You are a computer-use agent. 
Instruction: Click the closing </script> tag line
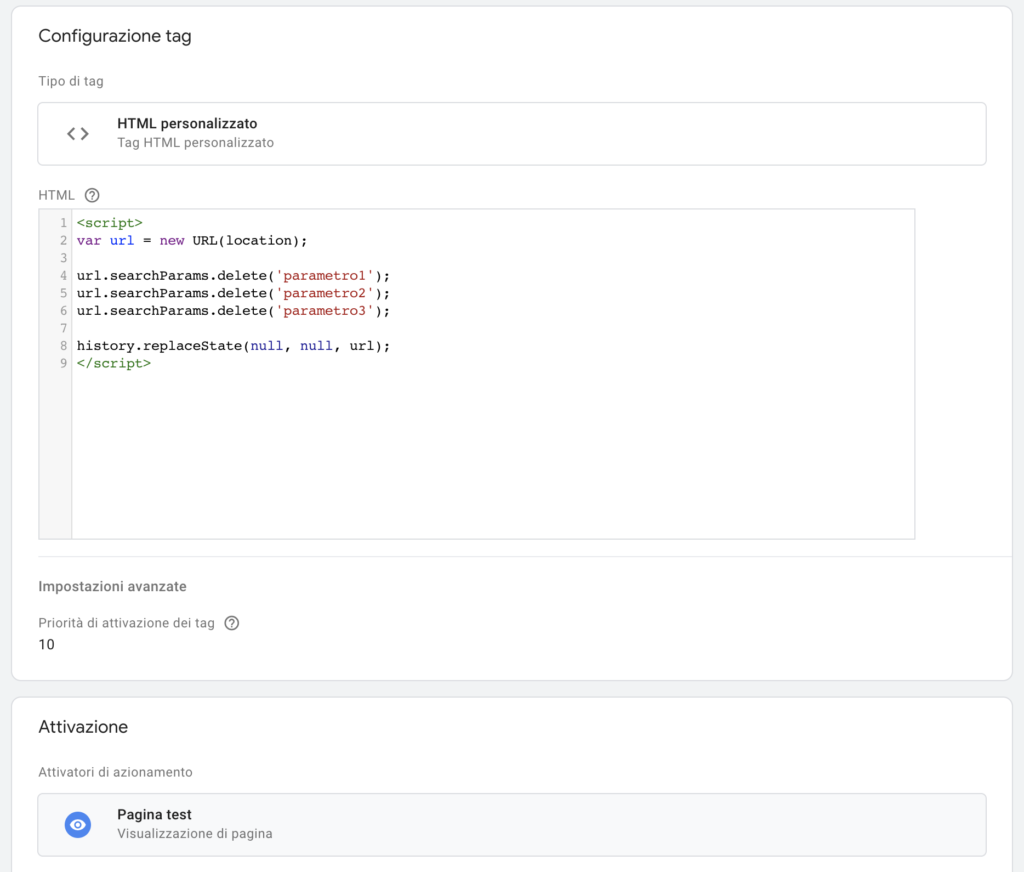tap(114, 363)
